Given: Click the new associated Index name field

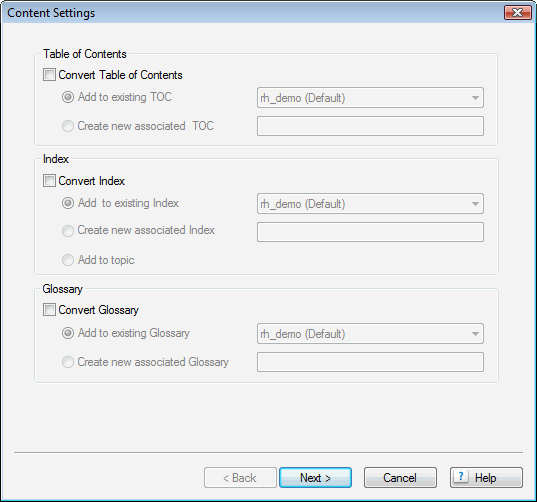Looking at the screenshot, I should (370, 232).
